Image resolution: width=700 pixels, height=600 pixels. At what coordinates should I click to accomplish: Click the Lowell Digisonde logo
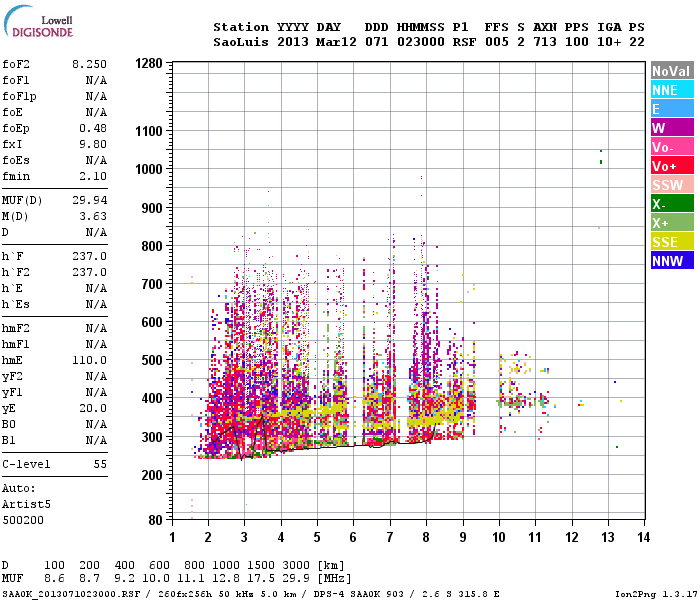[38, 21]
